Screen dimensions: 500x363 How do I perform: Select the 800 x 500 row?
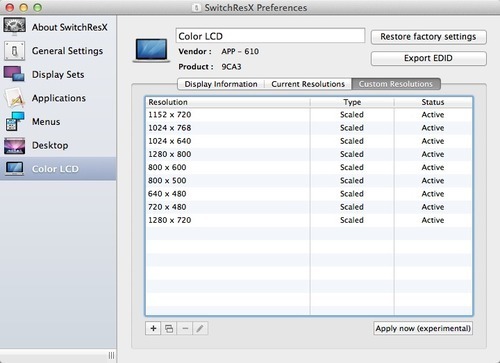(309, 181)
